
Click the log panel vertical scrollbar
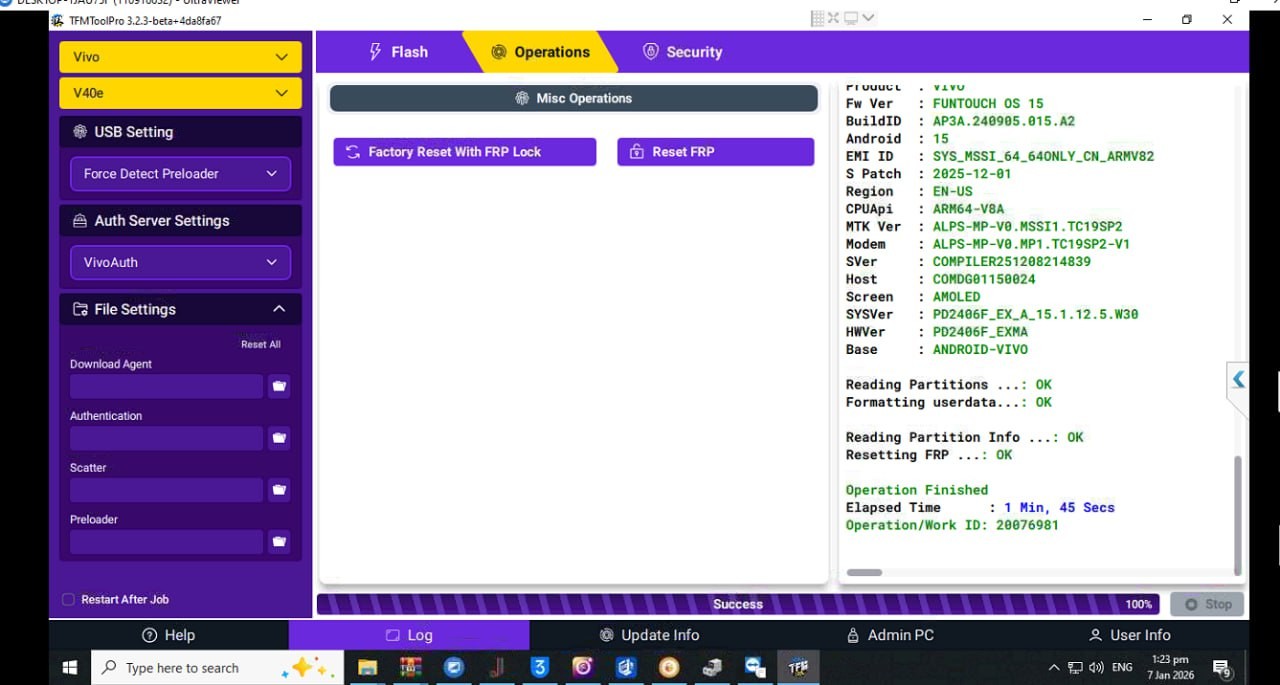point(1238,515)
